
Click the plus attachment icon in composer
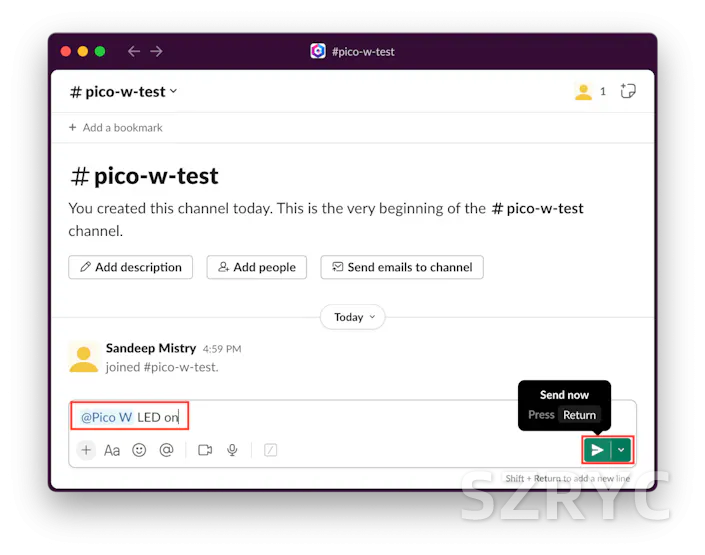coord(86,450)
